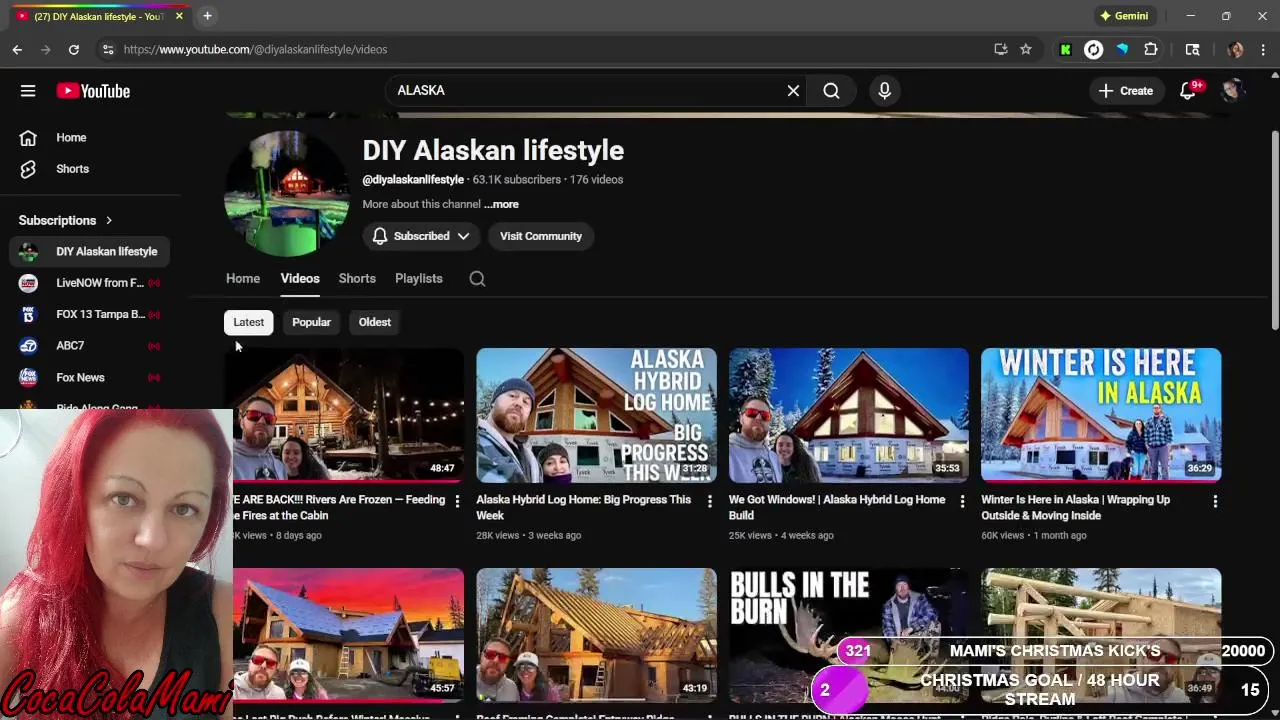Expand the Subscriptions section
1280x720 pixels.
pos(66,220)
